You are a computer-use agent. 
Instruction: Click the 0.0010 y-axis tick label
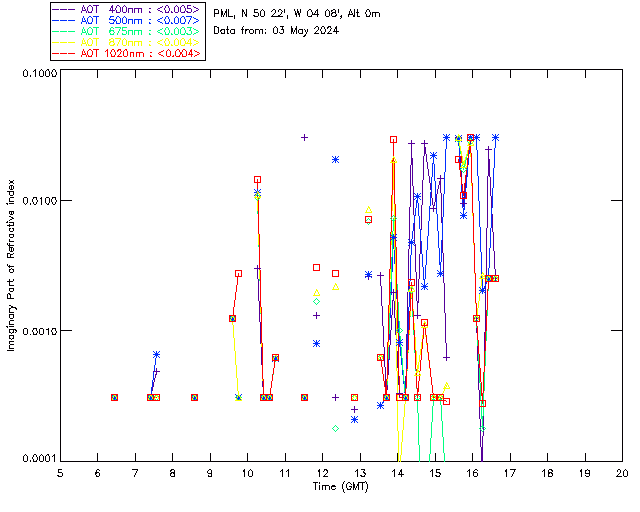click(40, 331)
